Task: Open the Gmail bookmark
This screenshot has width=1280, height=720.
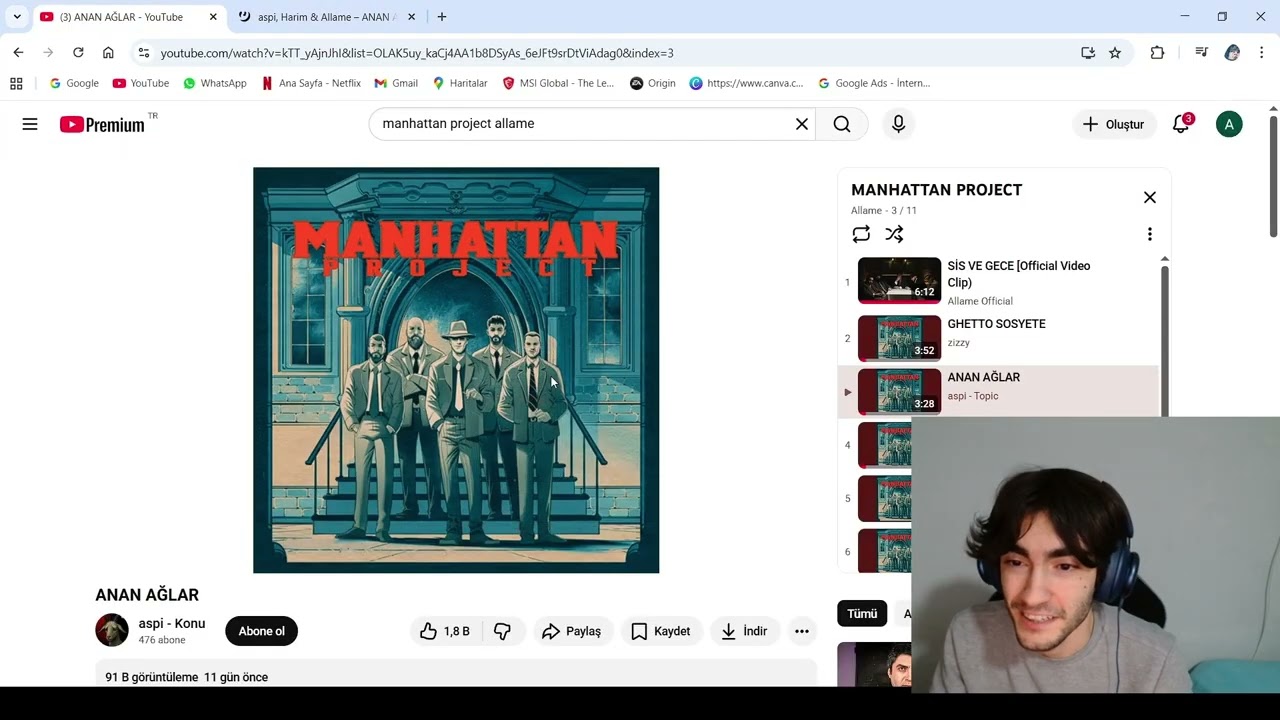Action: tap(396, 83)
